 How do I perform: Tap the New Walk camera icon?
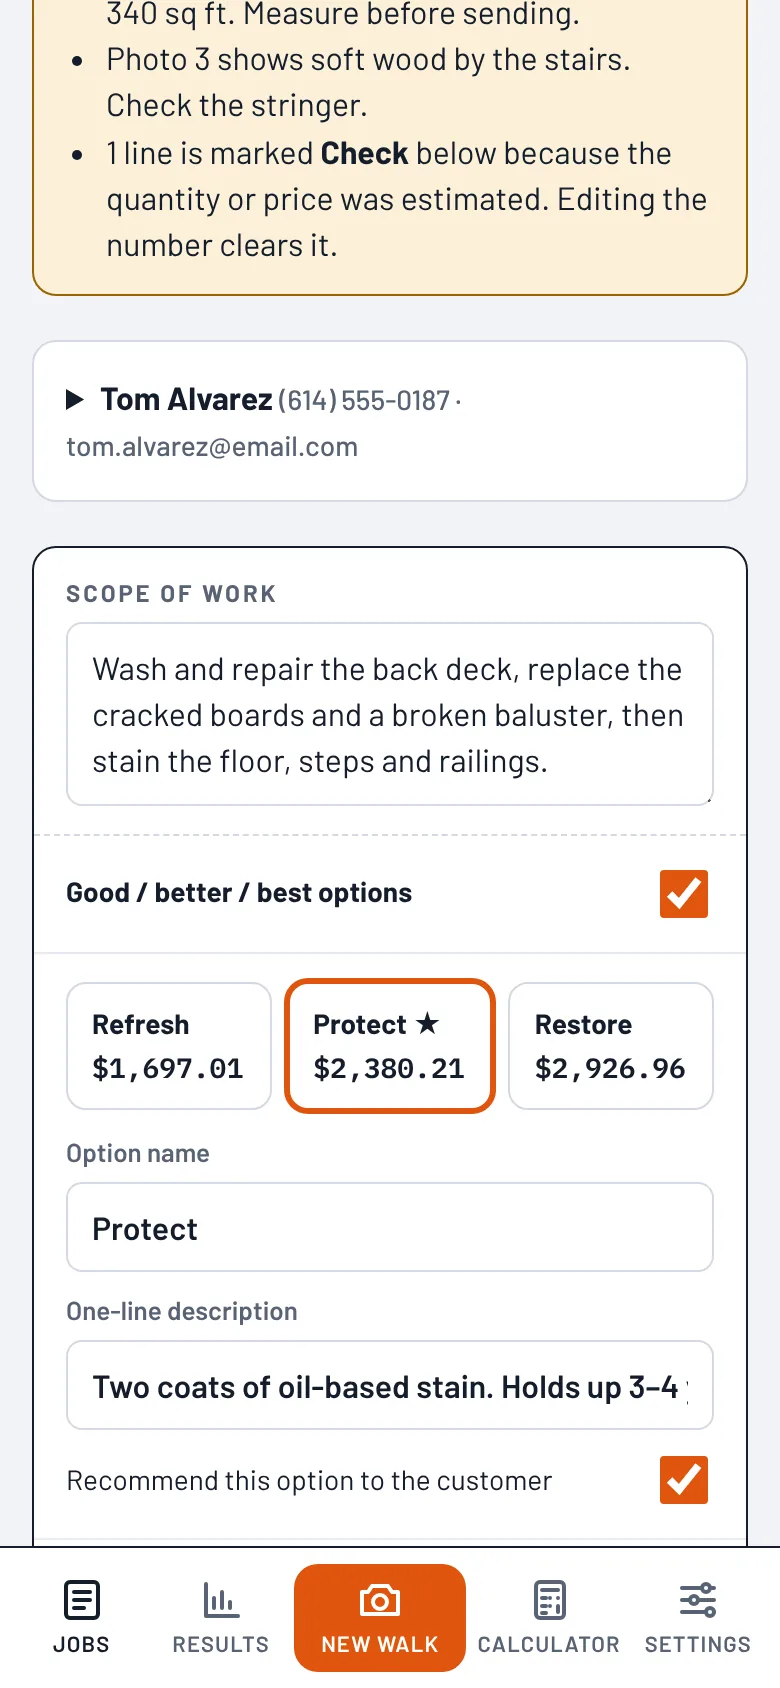(x=380, y=1600)
